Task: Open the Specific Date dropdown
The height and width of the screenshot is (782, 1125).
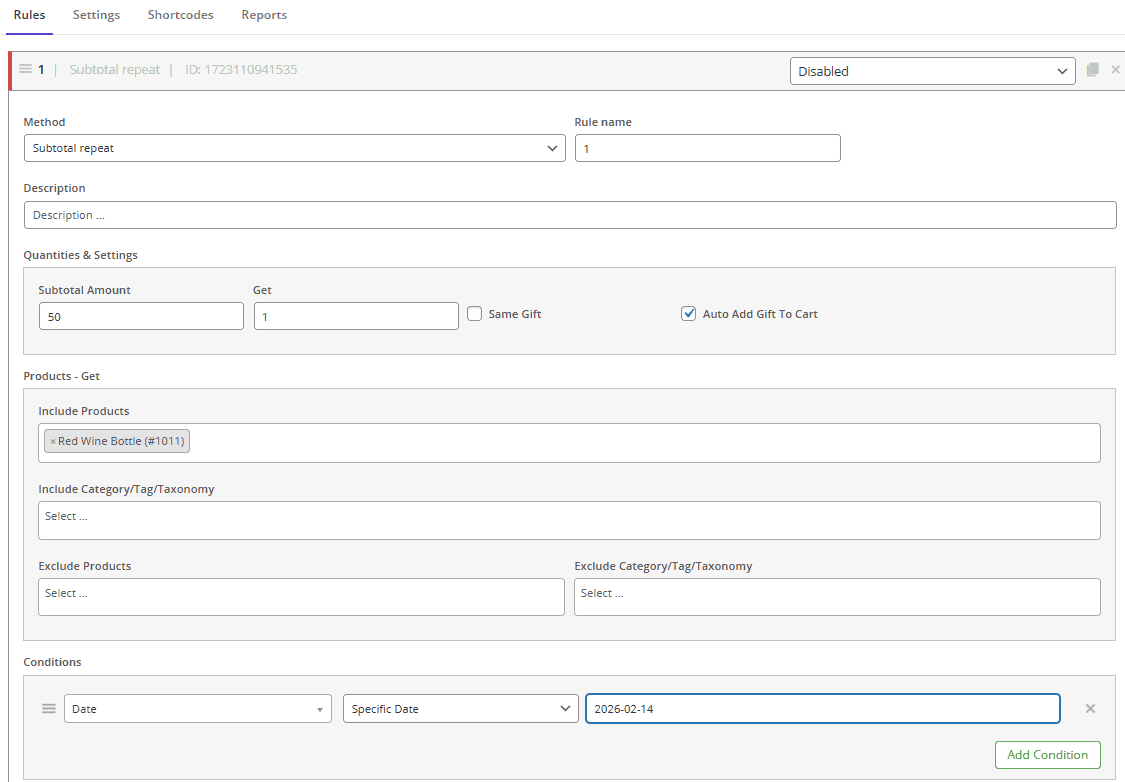Action: pos(460,709)
